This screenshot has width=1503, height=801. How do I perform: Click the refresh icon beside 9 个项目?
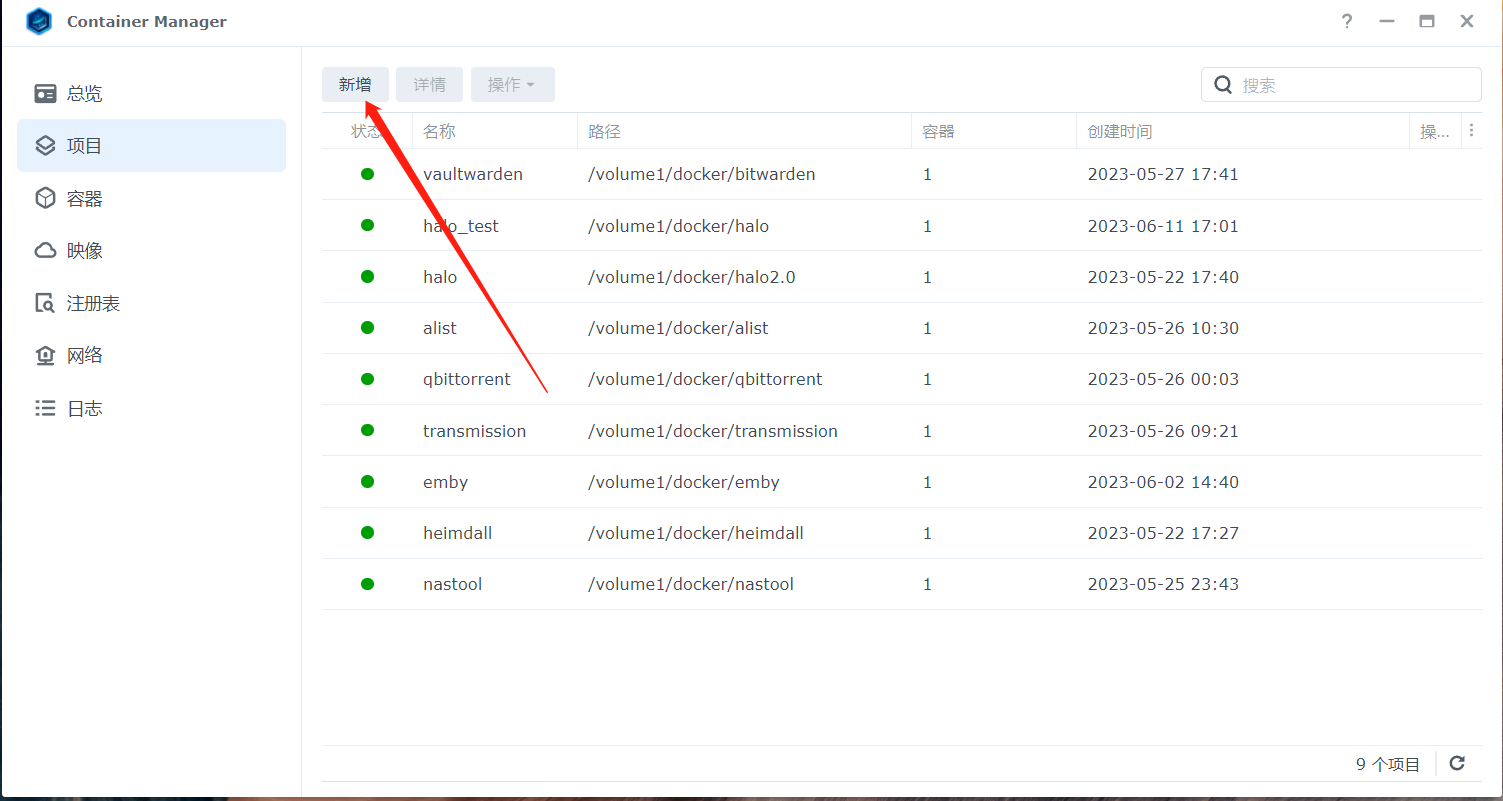[1457, 763]
